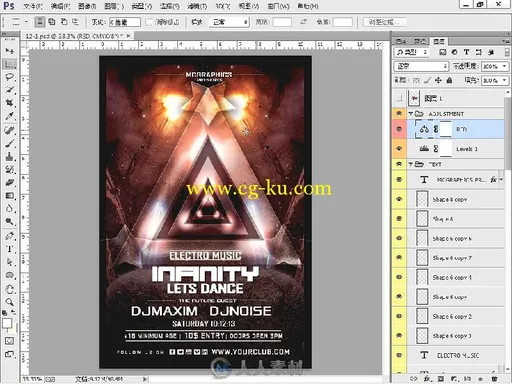
Task: Select the Rectangular Marquee tool
Action: [x=9, y=64]
